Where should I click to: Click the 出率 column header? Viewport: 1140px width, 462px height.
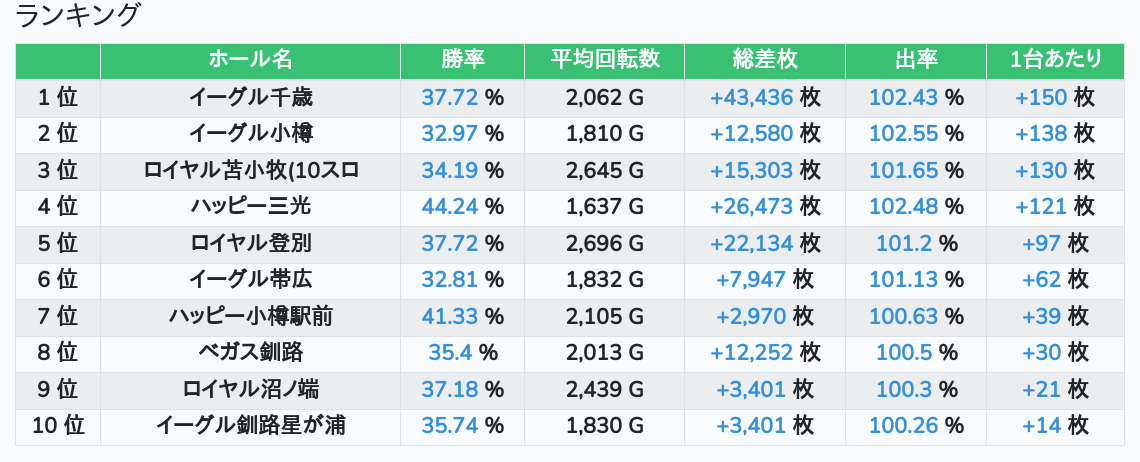coord(915,60)
